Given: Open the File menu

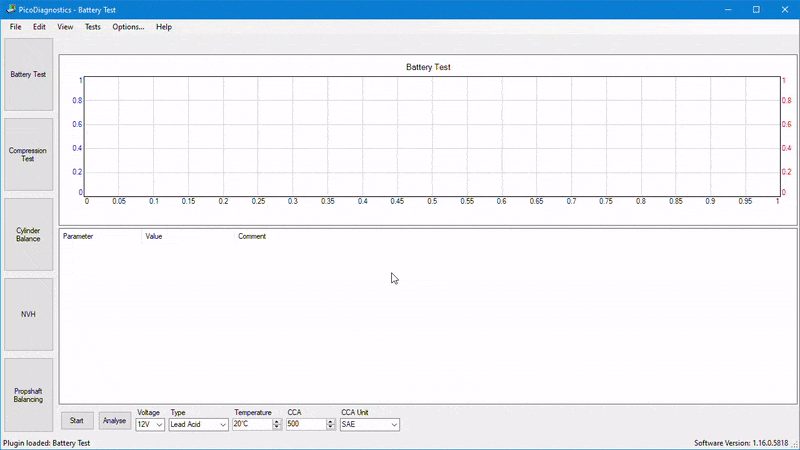Looking at the screenshot, I should [15, 27].
